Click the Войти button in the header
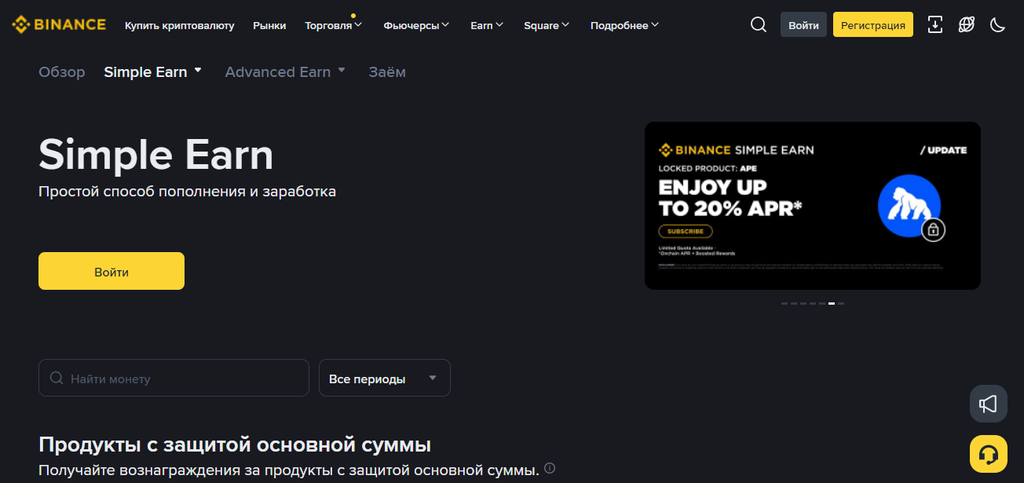The height and width of the screenshot is (483, 1024). click(803, 25)
